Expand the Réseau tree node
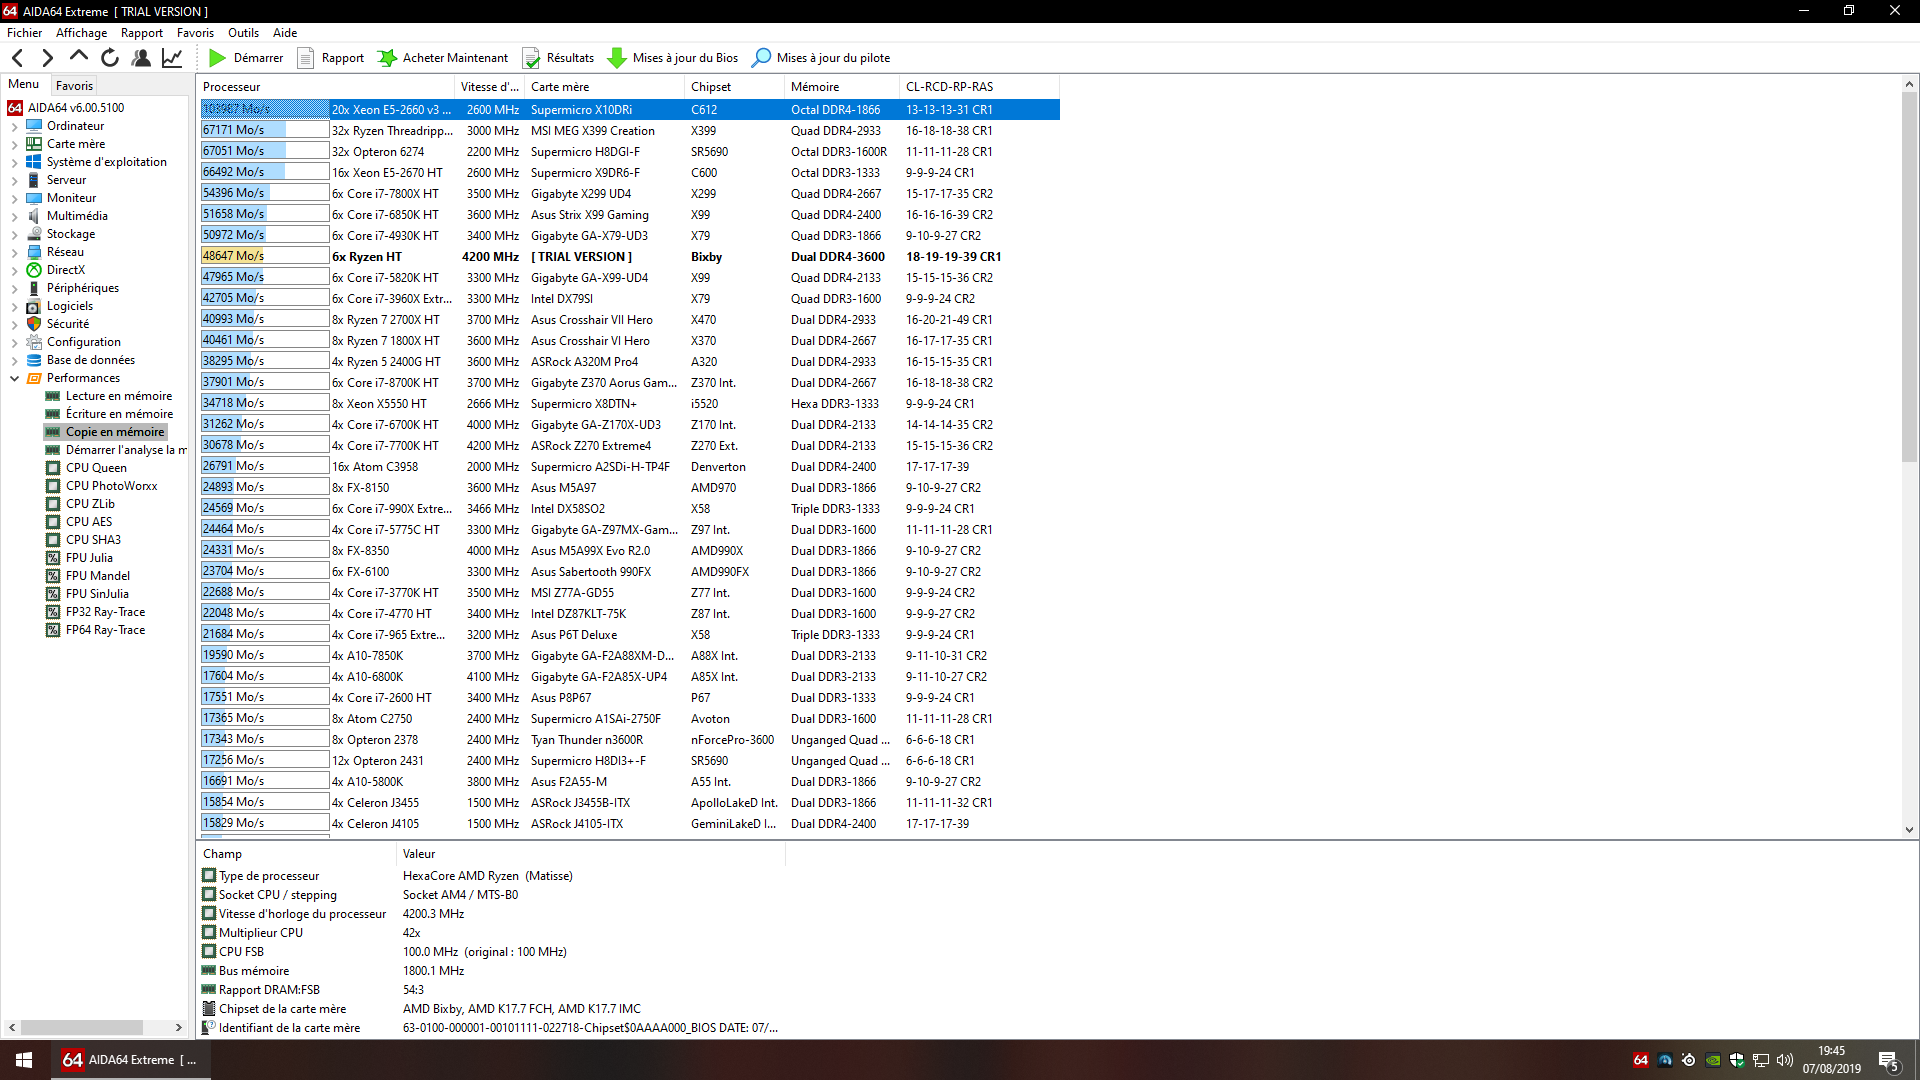The image size is (1920, 1080). (x=14, y=253)
